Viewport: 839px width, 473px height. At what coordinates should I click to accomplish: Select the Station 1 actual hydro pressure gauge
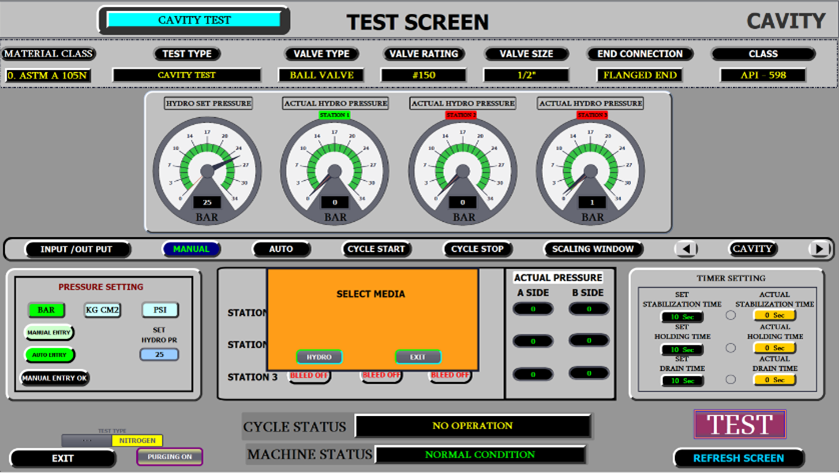(334, 171)
